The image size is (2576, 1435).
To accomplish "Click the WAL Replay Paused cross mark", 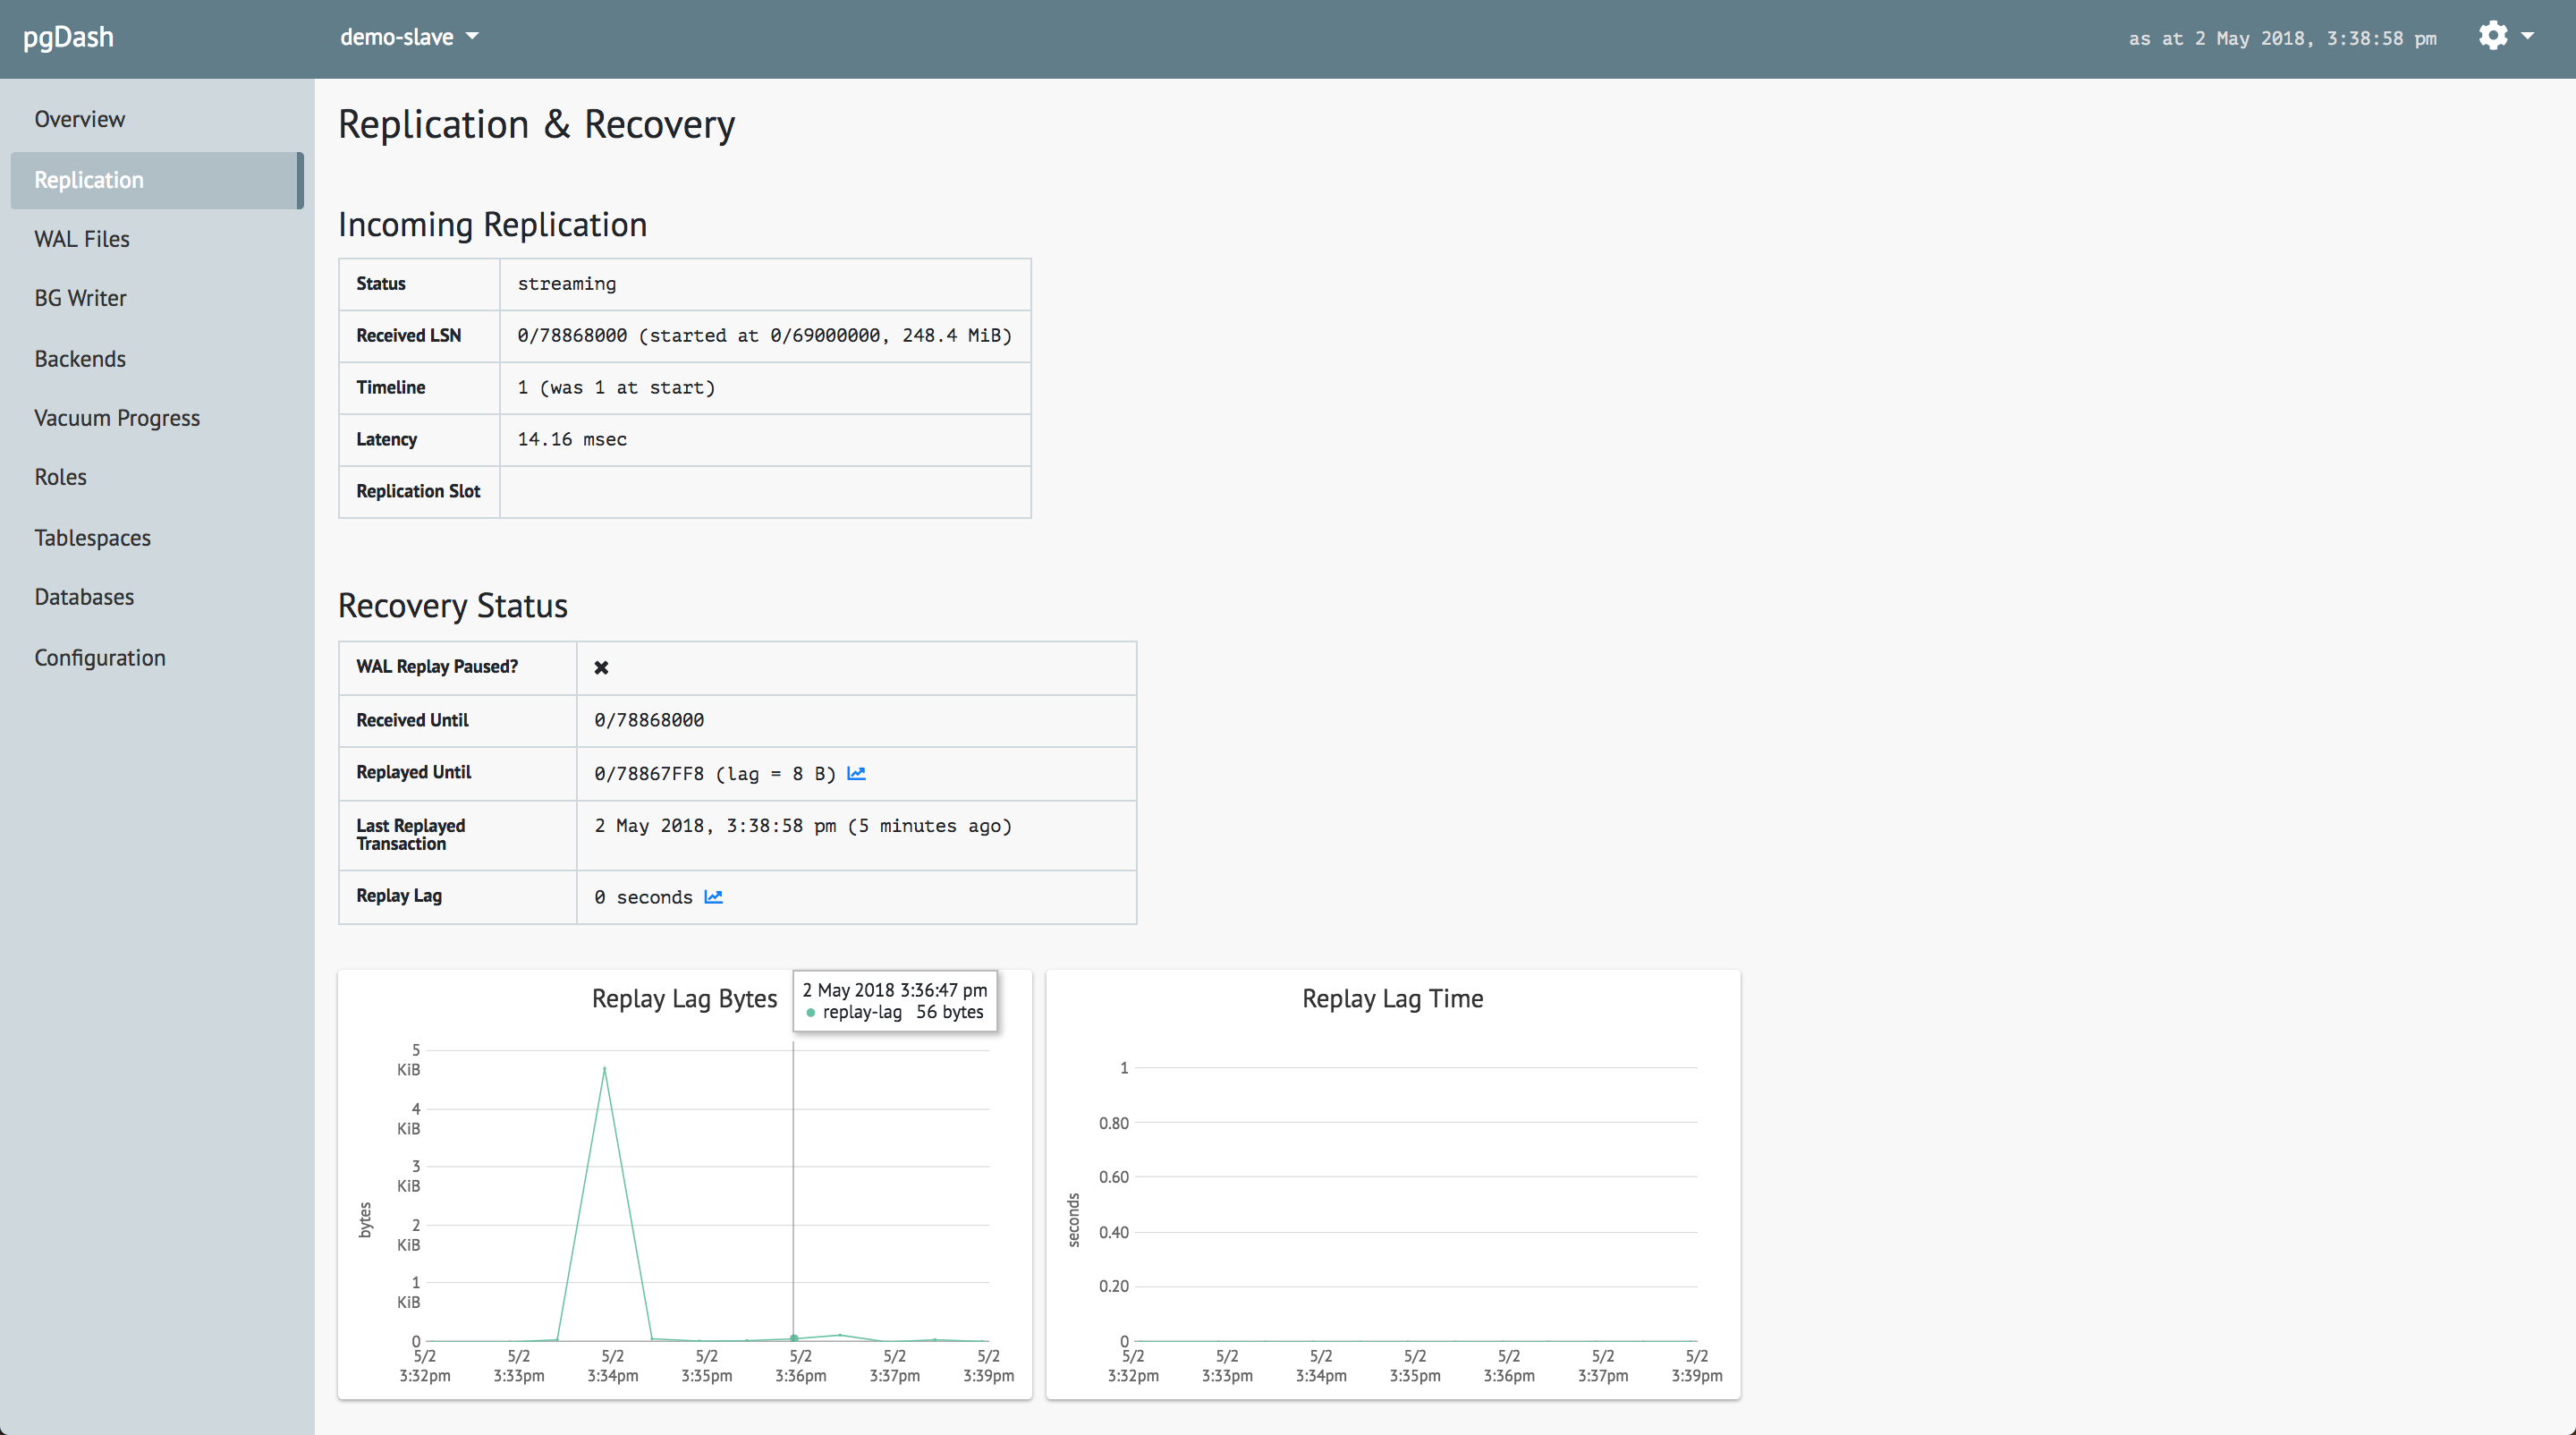I will [x=601, y=667].
